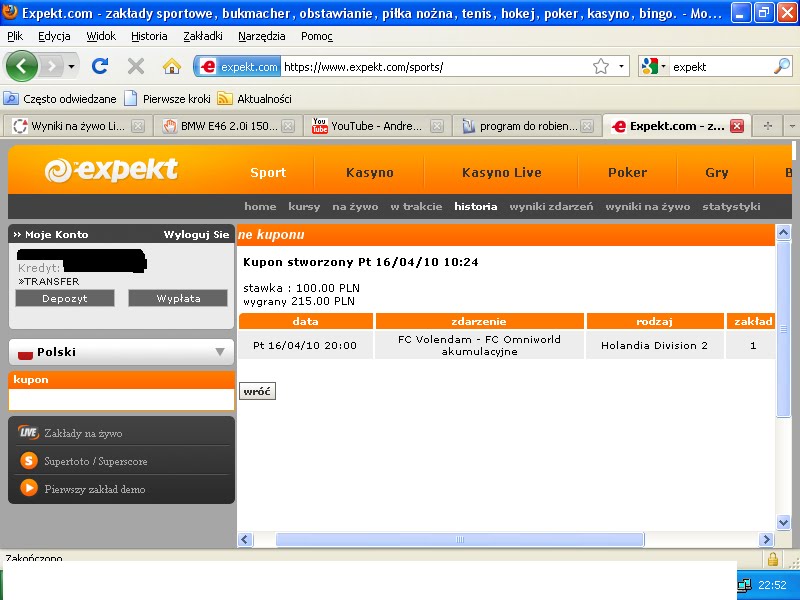The width and height of the screenshot is (800, 600).
Task: Close the program do robienia tab
Action: [x=587, y=126]
